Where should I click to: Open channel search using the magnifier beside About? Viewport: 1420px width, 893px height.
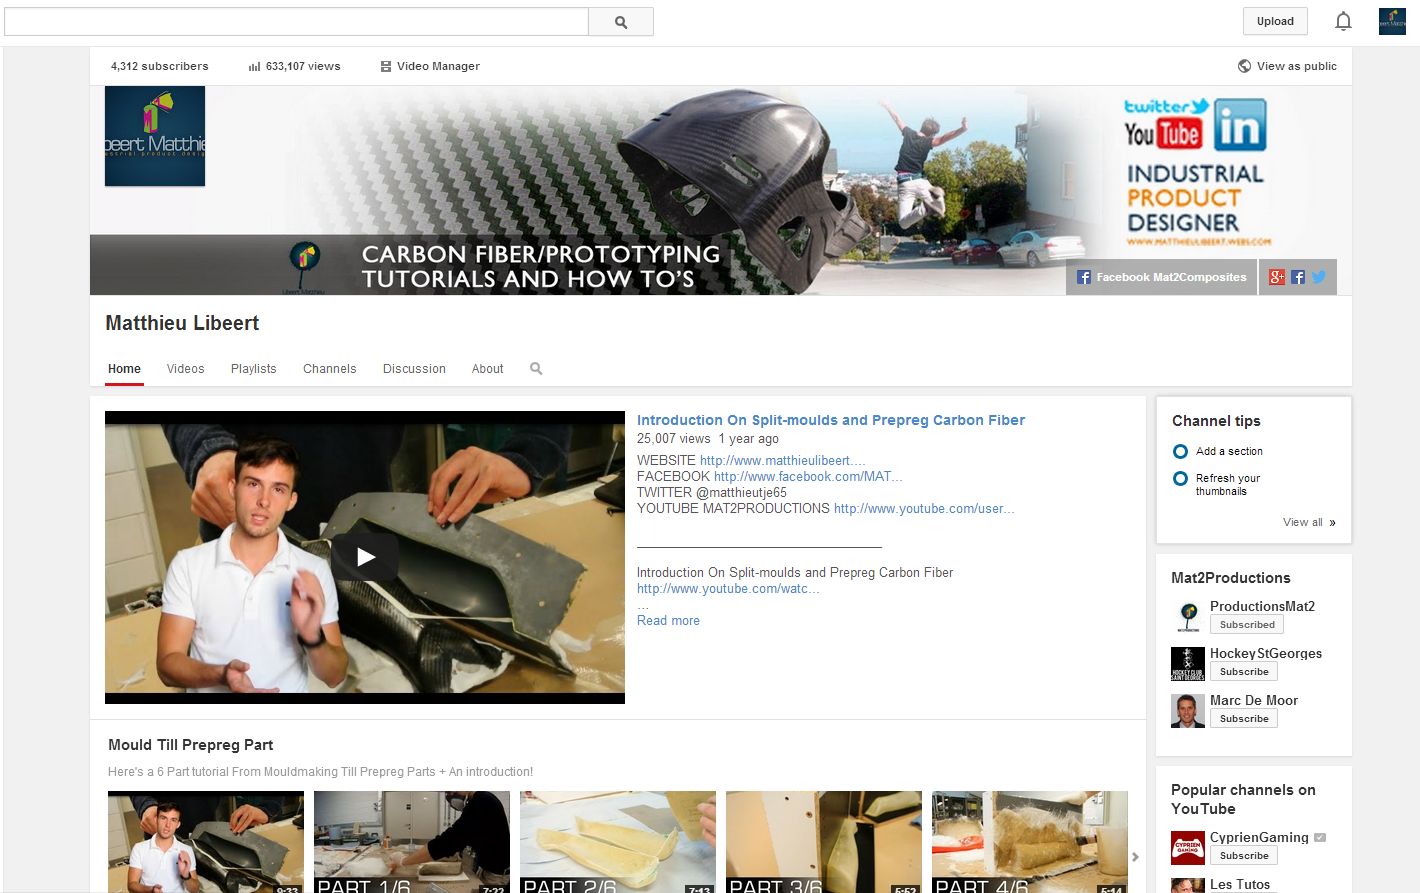click(x=535, y=368)
